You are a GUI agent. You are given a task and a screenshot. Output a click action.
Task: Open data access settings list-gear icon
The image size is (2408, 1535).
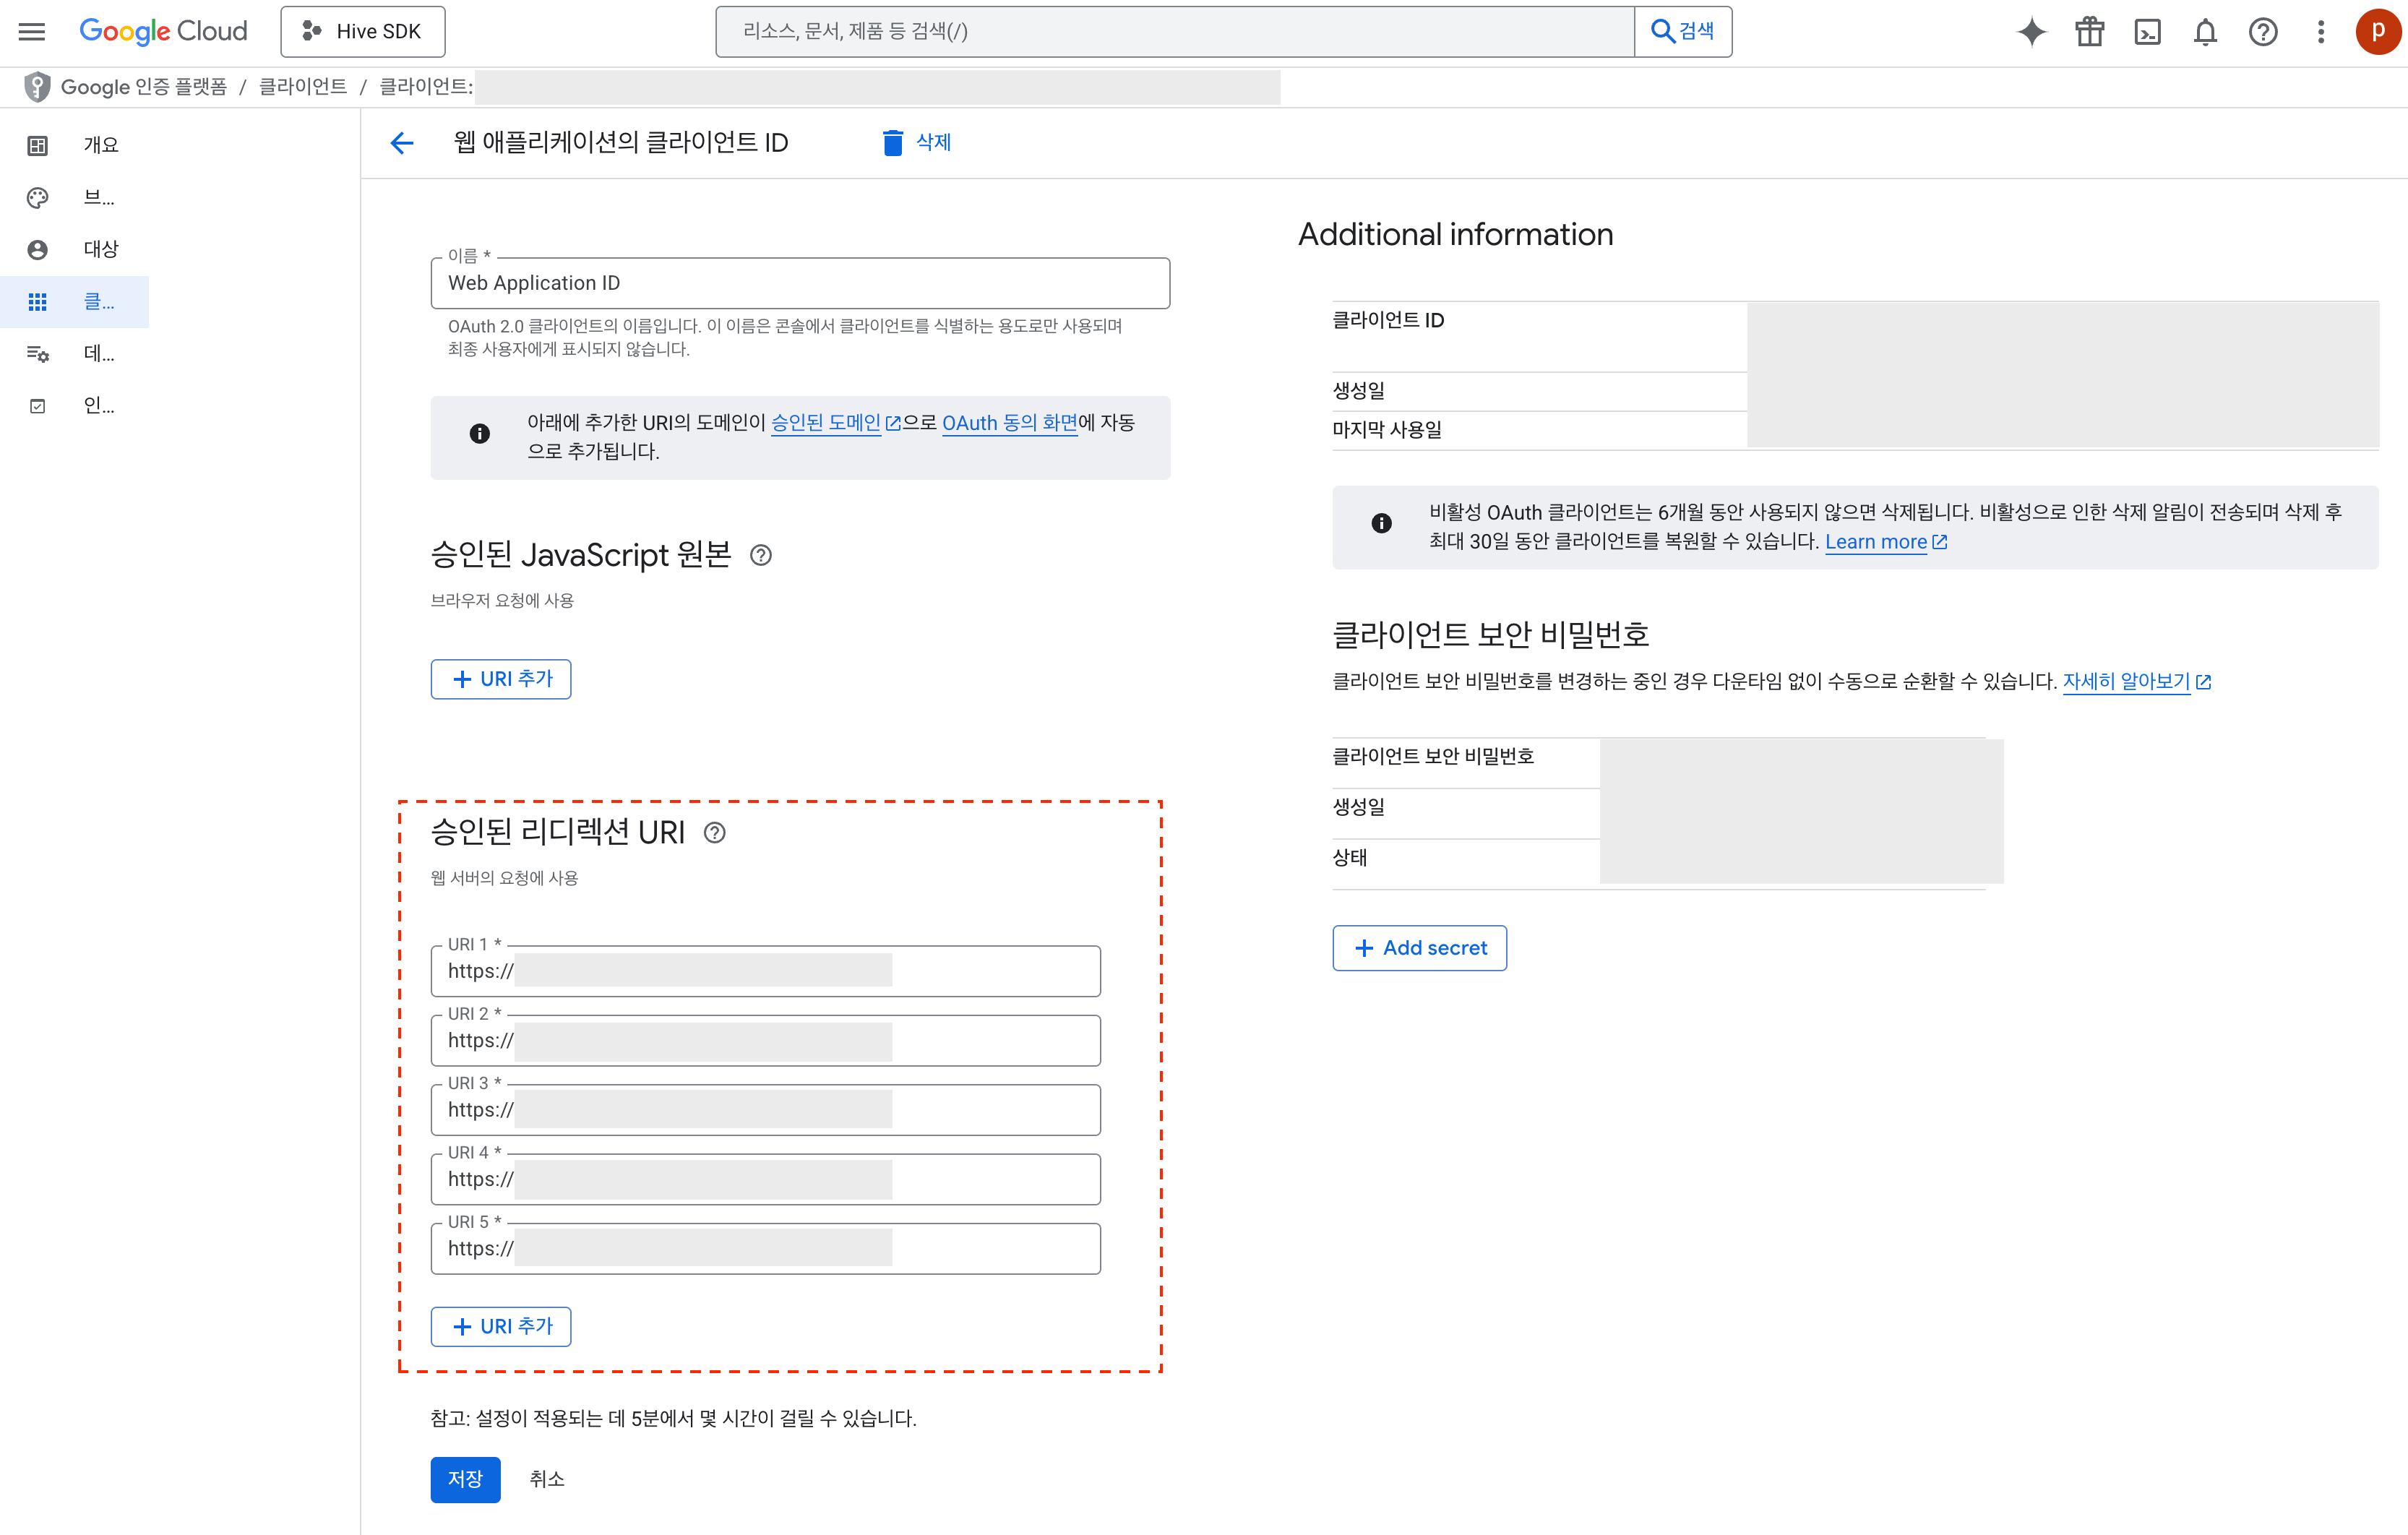coord(37,353)
